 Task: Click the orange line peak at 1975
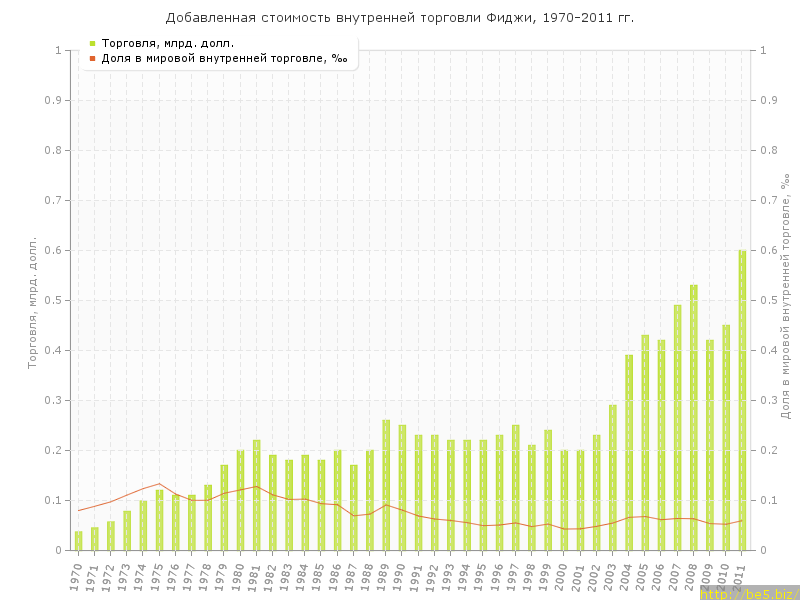159,484
